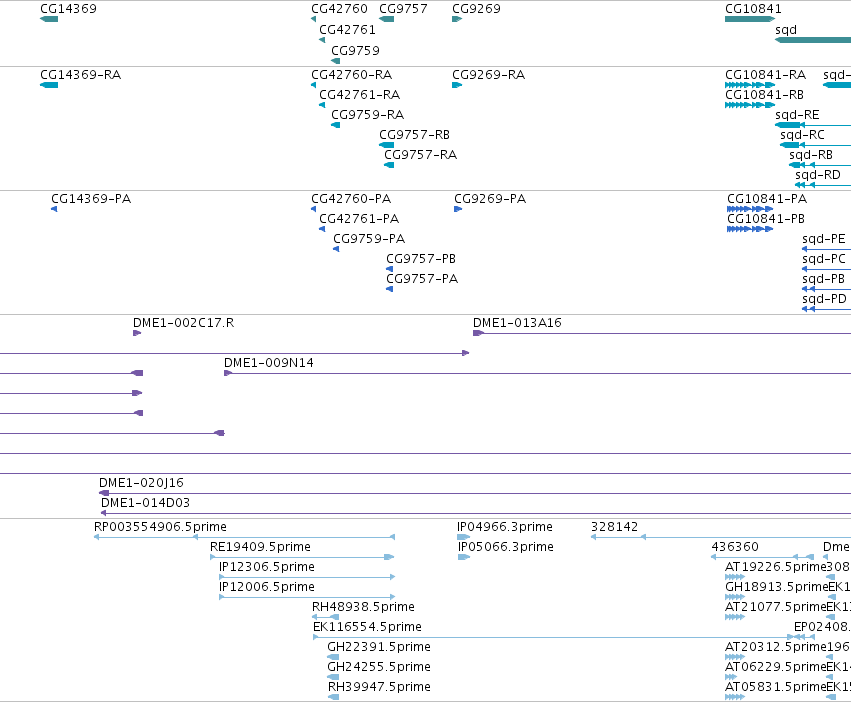Image resolution: width=851 pixels, height=702 pixels.
Task: Click the sqd-PC protein label
Action: 824,259
